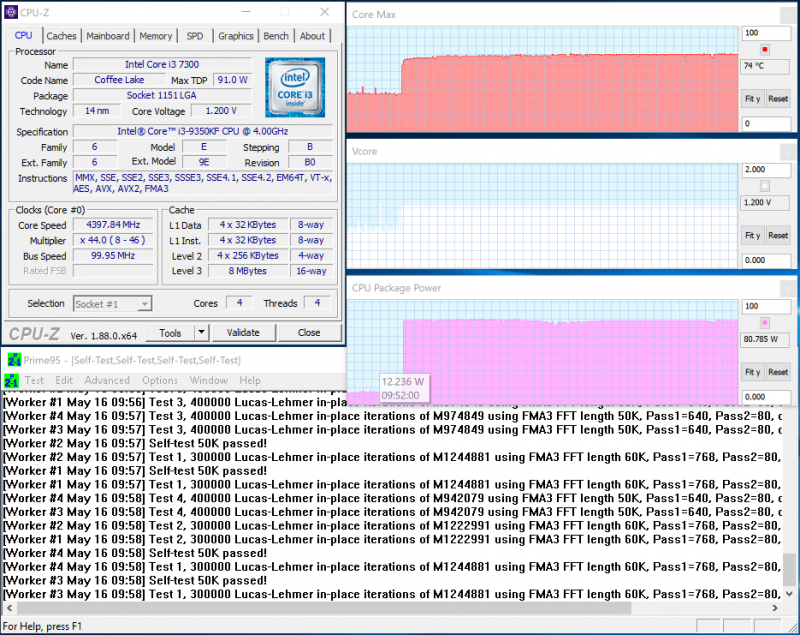800x635 pixels.
Task: Click Reset in Vcore graph
Action: [778, 235]
